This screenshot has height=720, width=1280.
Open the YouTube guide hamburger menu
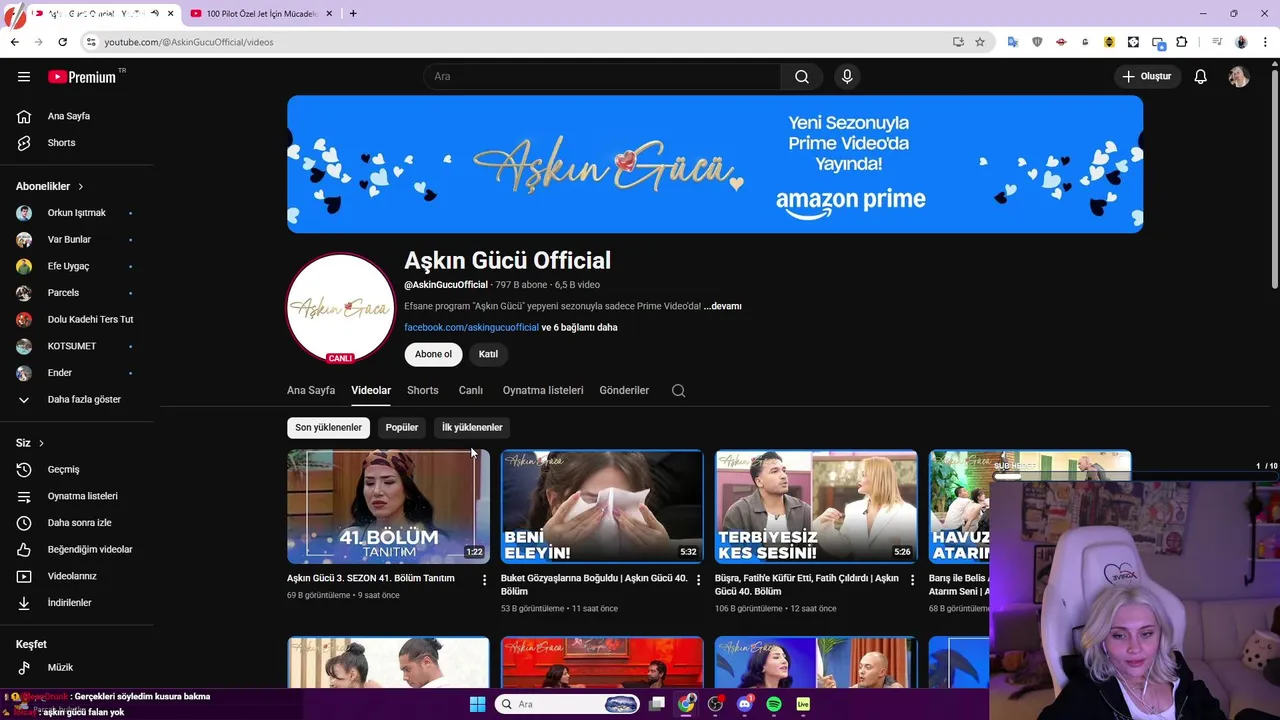[24, 76]
